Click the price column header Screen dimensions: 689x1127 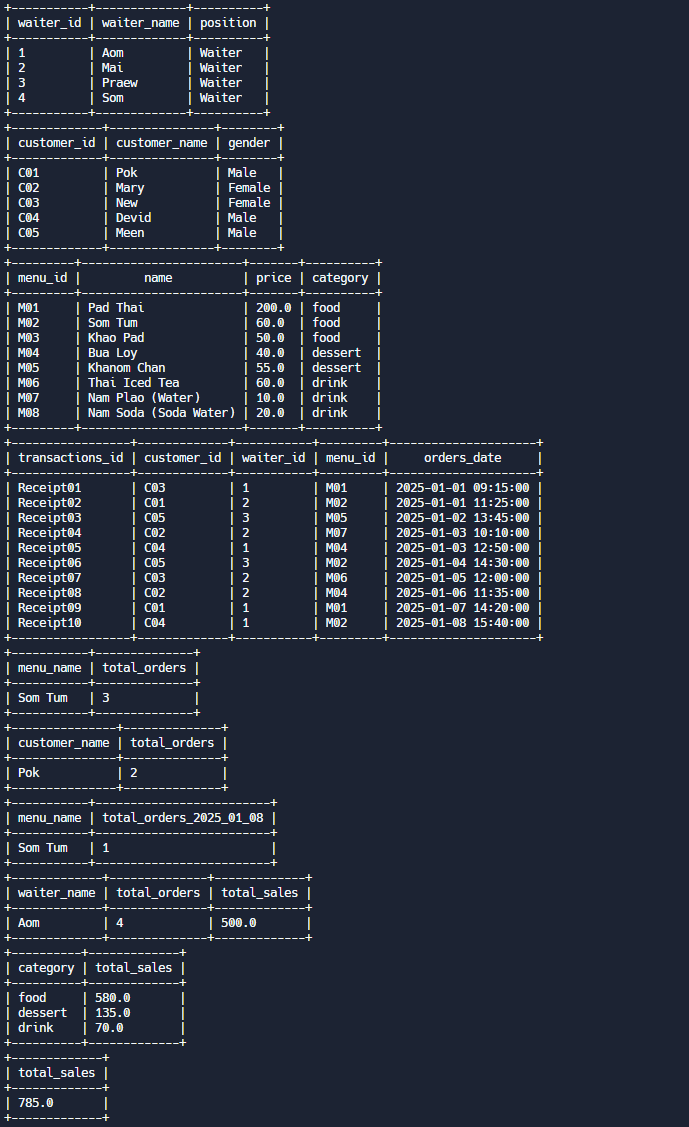[x=273, y=278]
